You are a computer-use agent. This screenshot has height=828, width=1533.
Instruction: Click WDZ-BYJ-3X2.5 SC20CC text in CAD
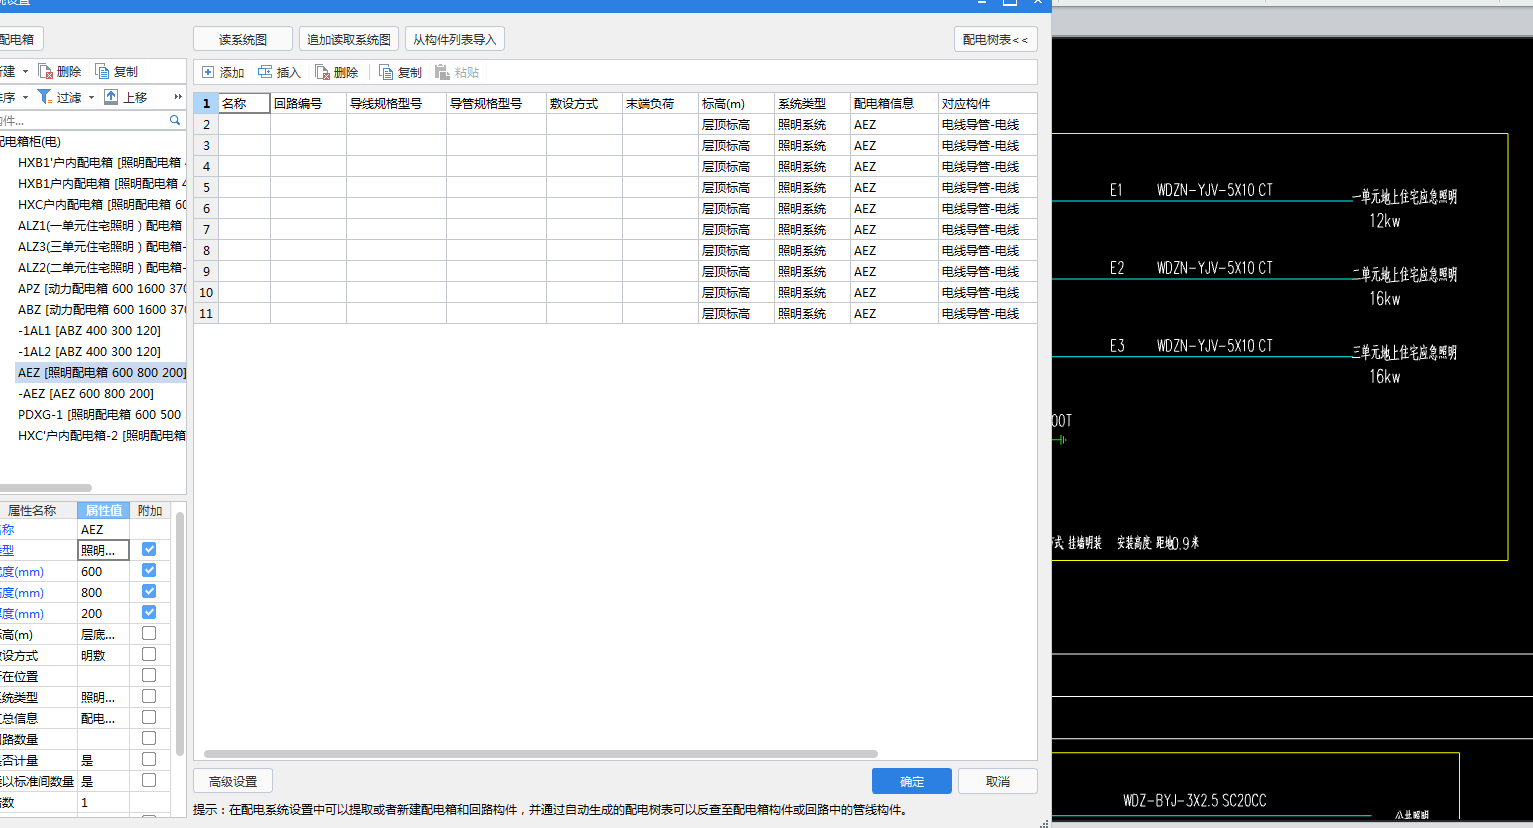[x=1195, y=800]
